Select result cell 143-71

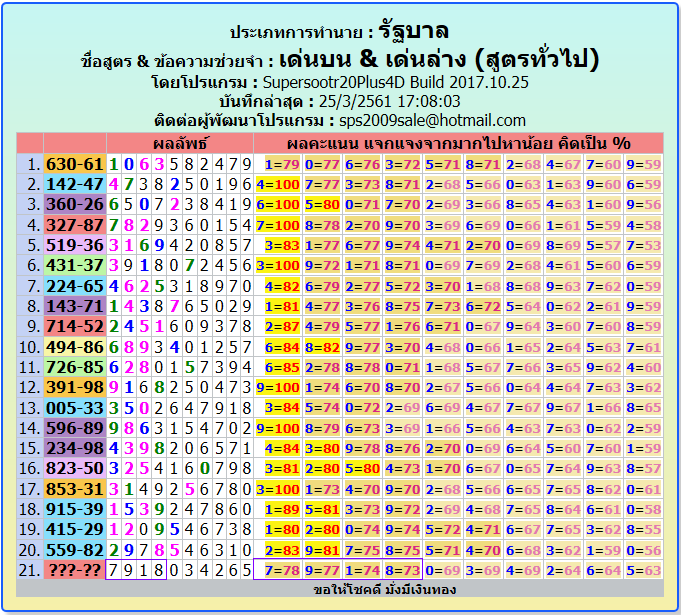click(75, 306)
